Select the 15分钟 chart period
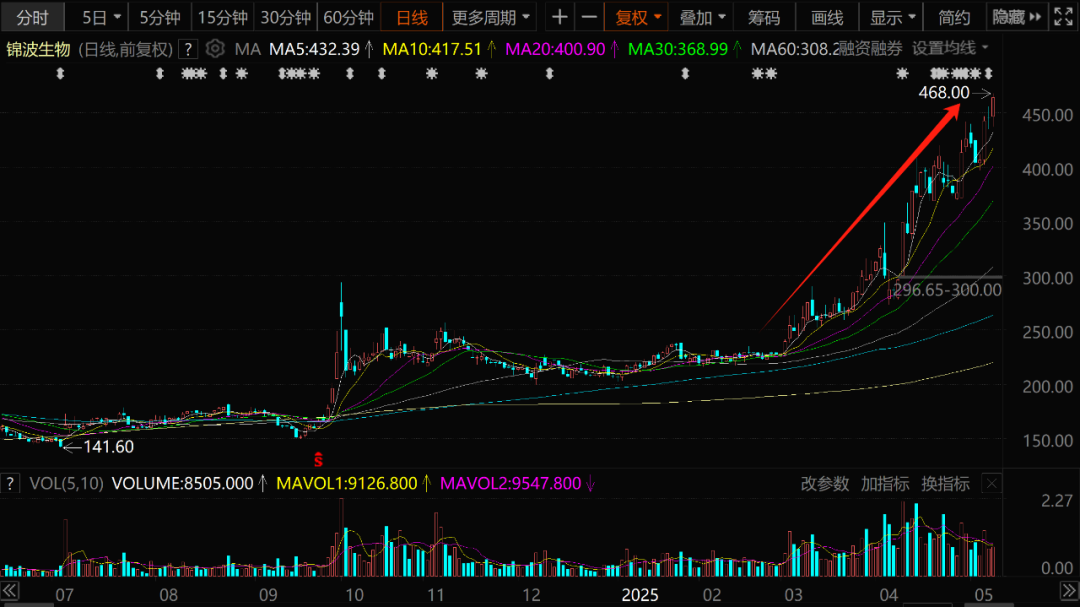Viewport: 1080px width, 607px height. pyautogui.click(x=222, y=17)
